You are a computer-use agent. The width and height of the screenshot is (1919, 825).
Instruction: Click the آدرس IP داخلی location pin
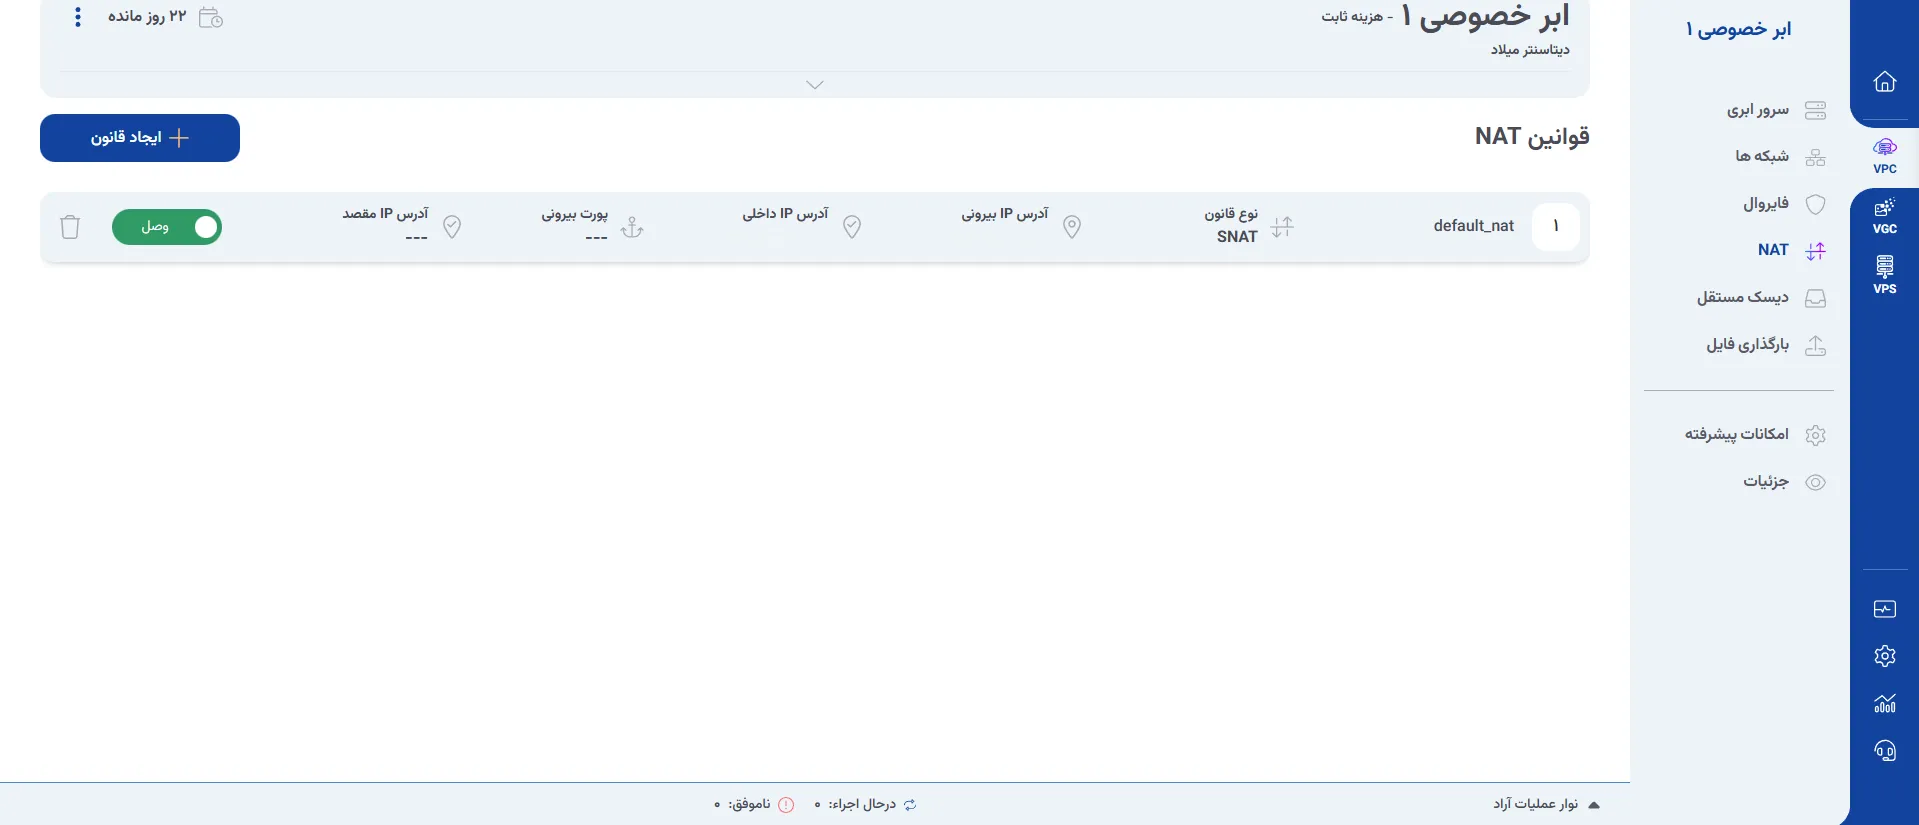coord(852,227)
